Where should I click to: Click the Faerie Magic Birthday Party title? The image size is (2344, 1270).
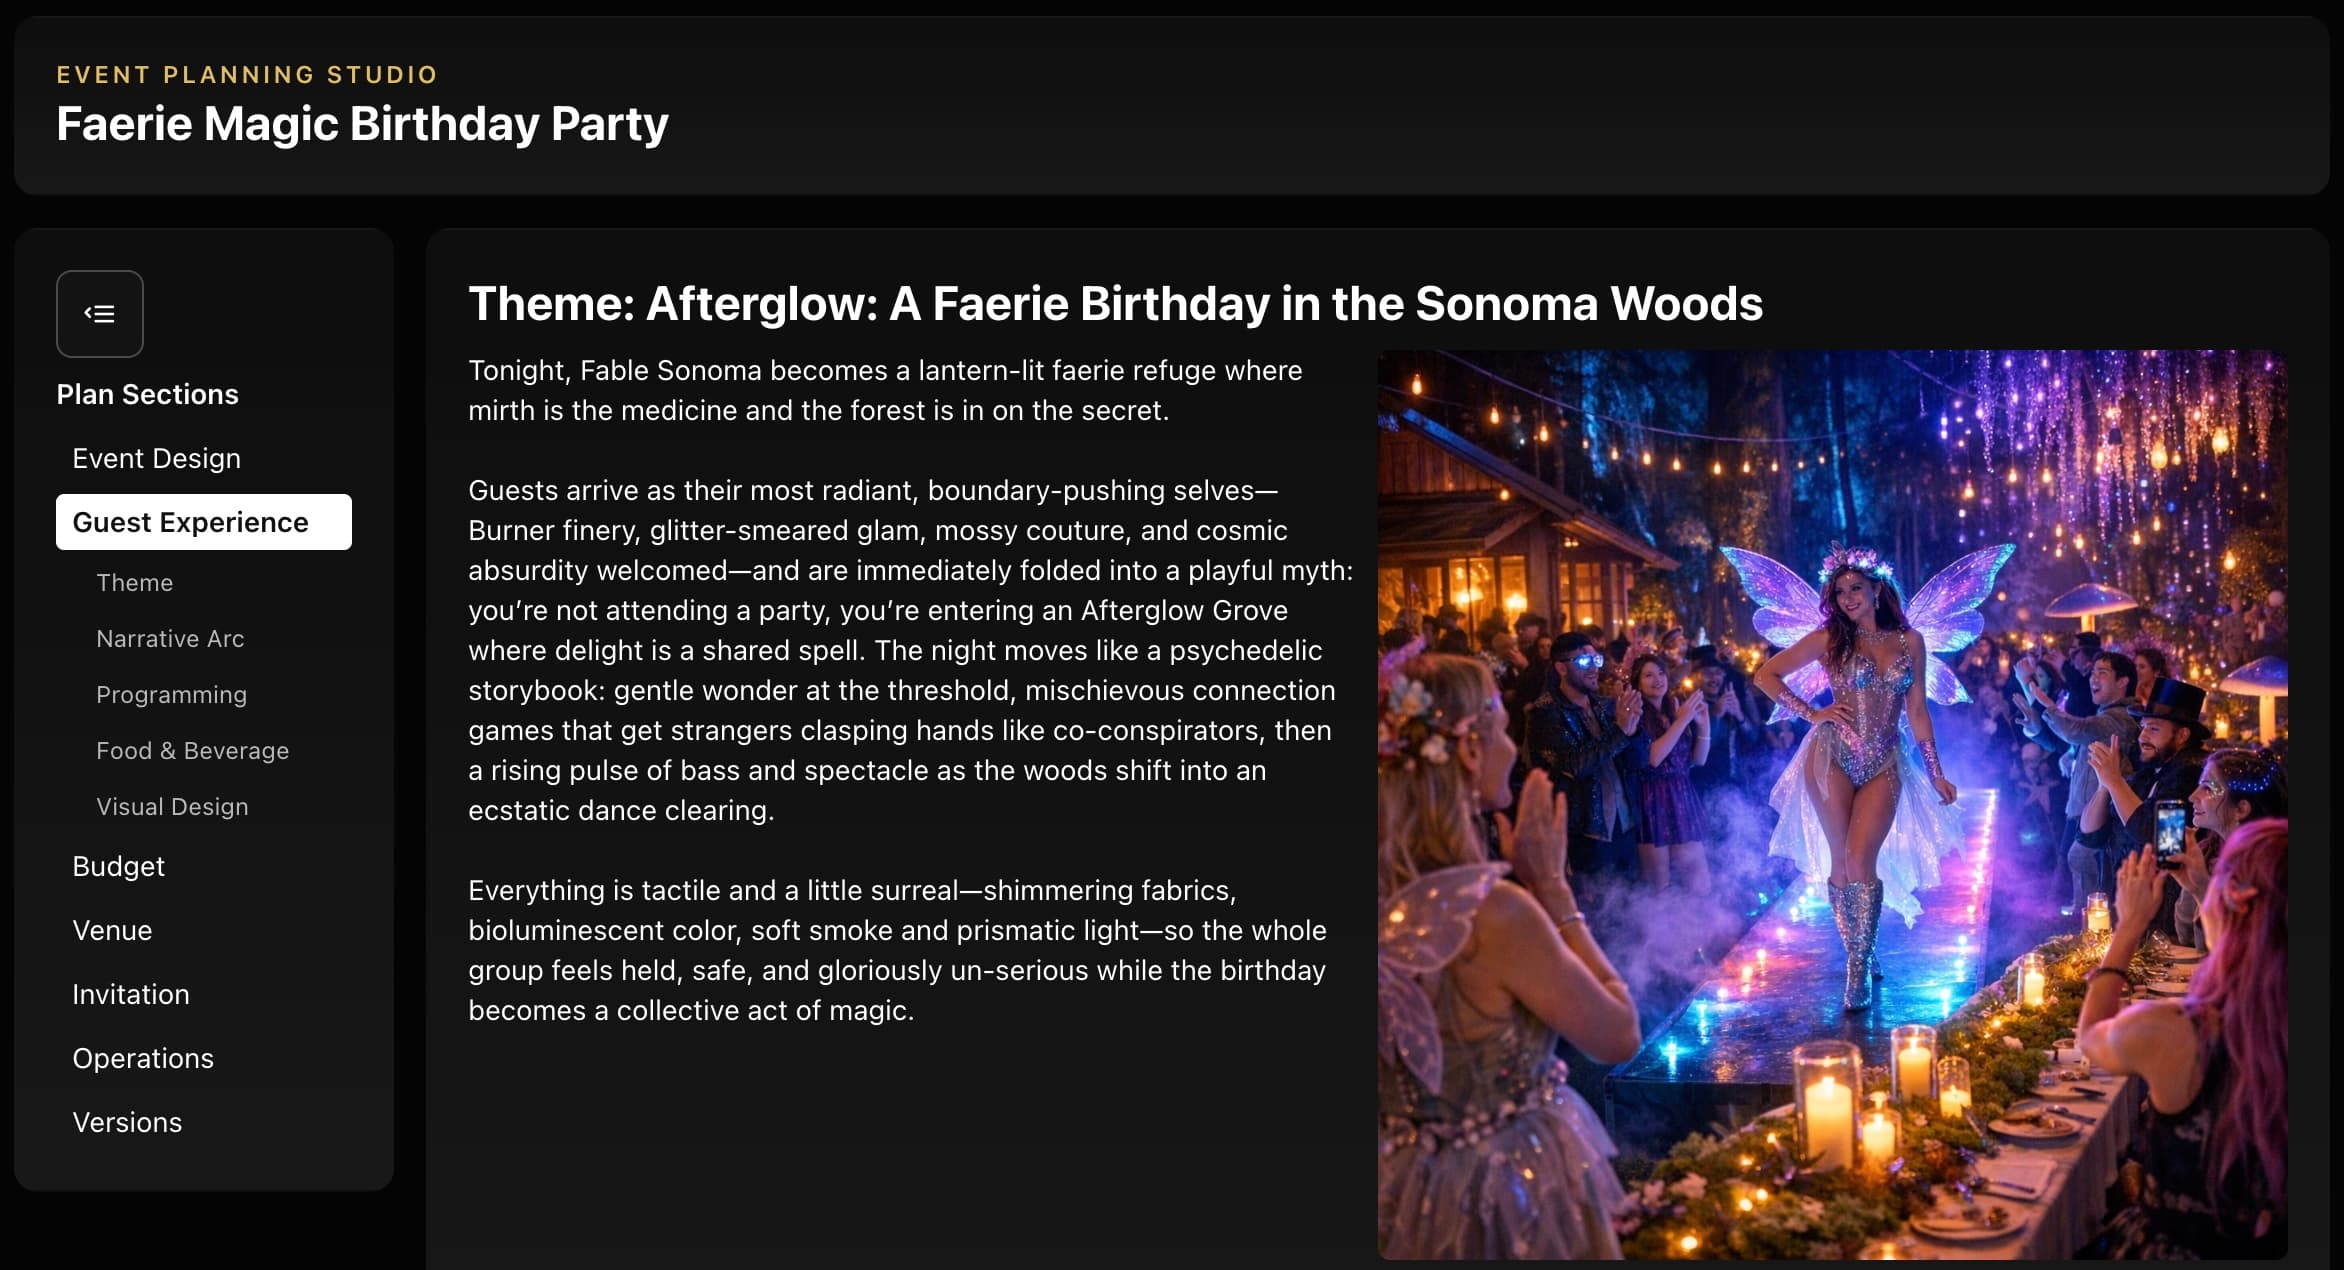pos(363,123)
